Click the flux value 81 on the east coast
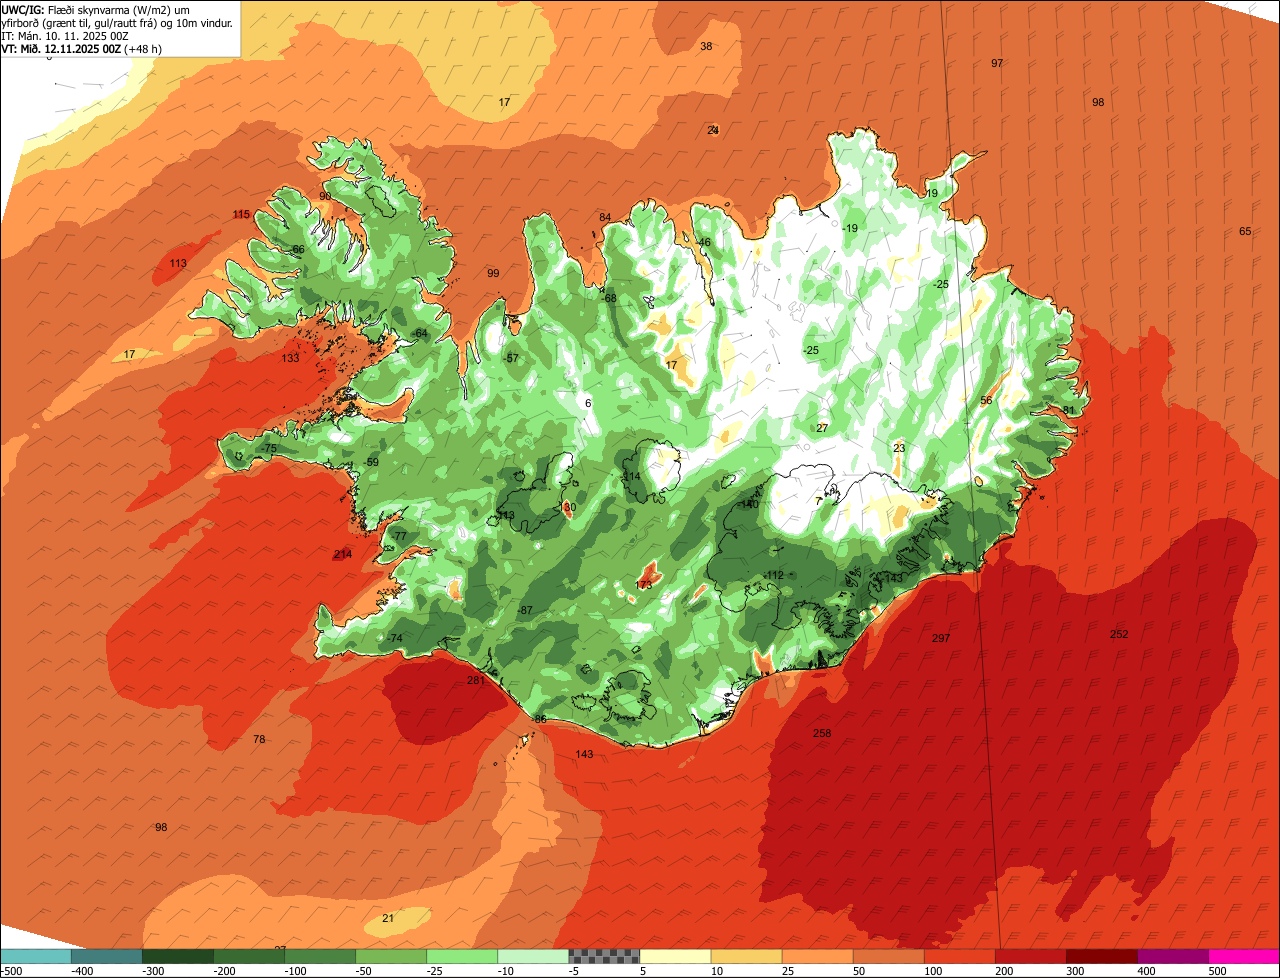Viewport: 1280px width, 978px height. [1068, 410]
